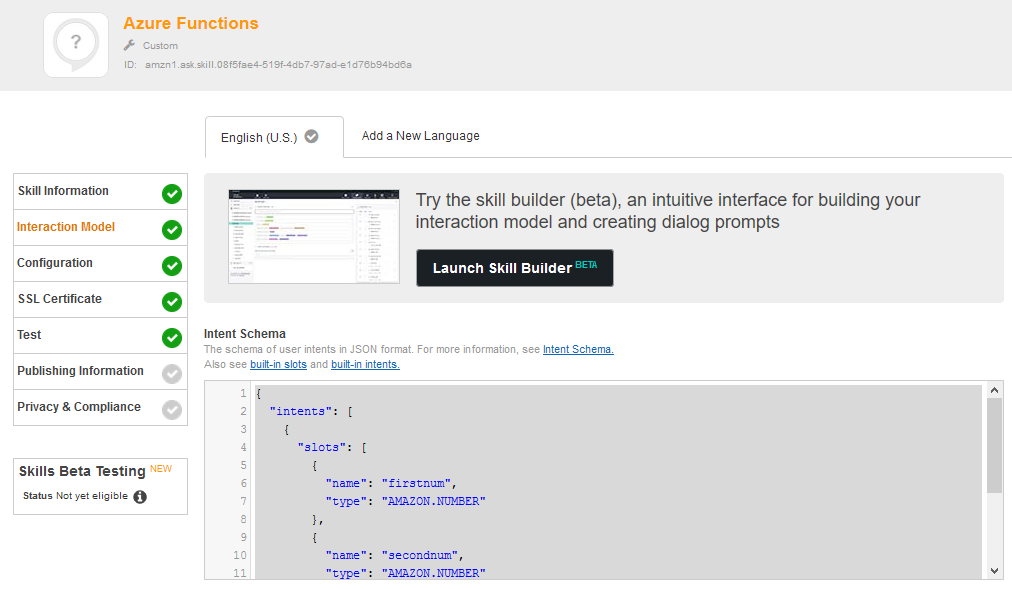
Task: Click the green checkmark next to Test
Action: pos(172,337)
